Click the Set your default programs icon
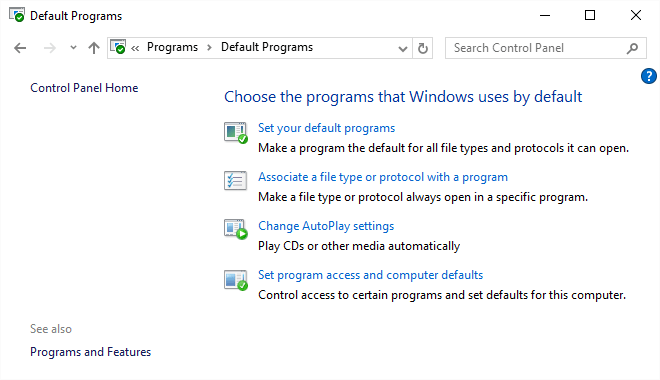This screenshot has width=660, height=380. 236,133
